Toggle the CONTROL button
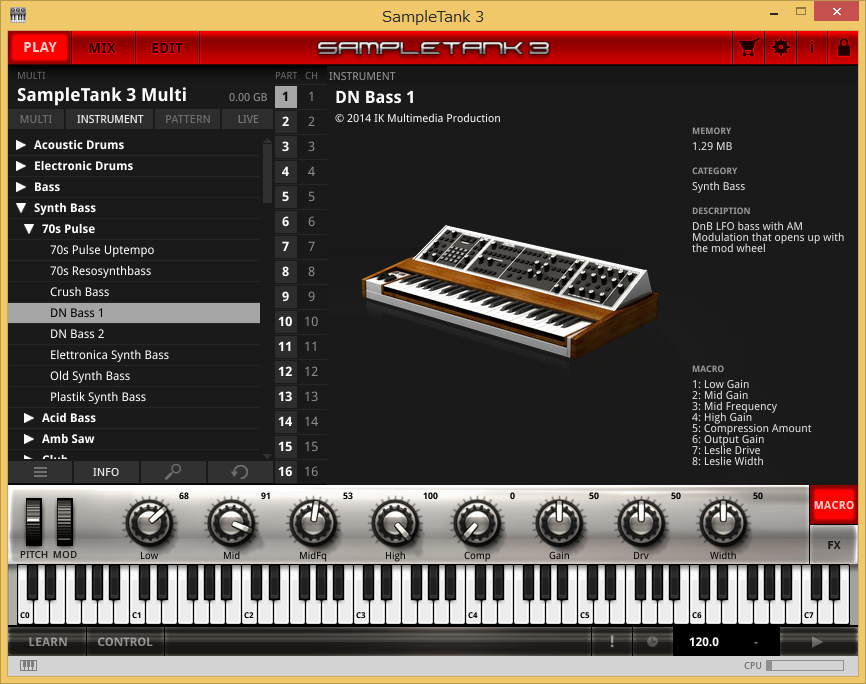 click(125, 641)
